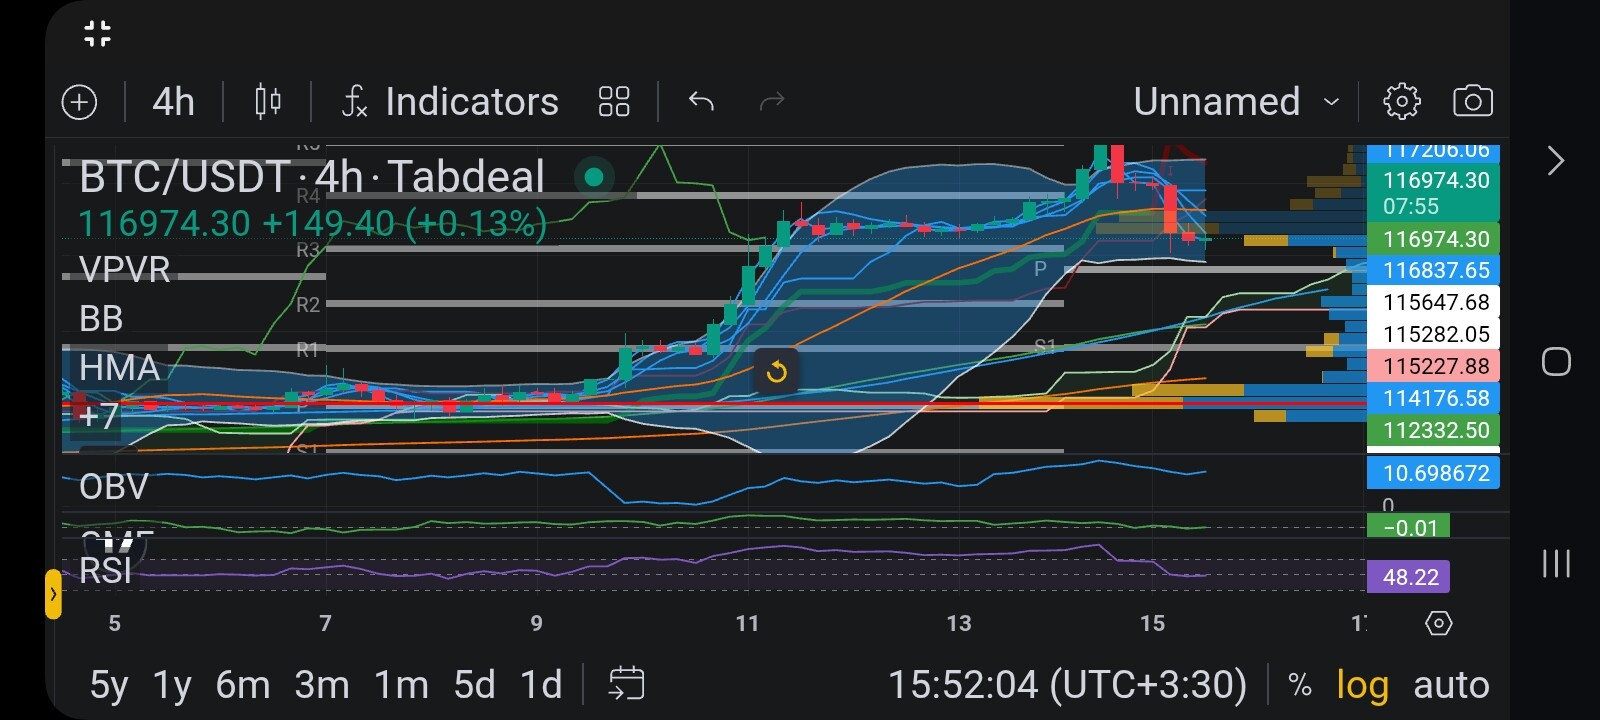The height and width of the screenshot is (720, 1600).
Task: Open go to date calendar icon
Action: [x=626, y=684]
